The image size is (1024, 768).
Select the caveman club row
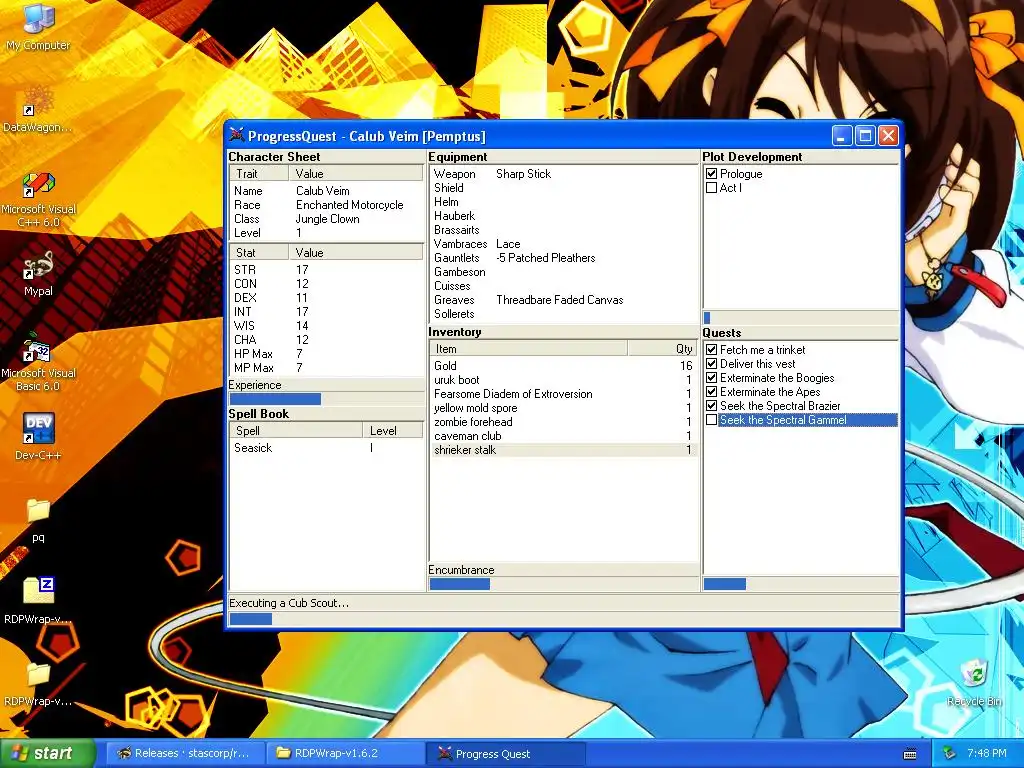[x=563, y=436]
